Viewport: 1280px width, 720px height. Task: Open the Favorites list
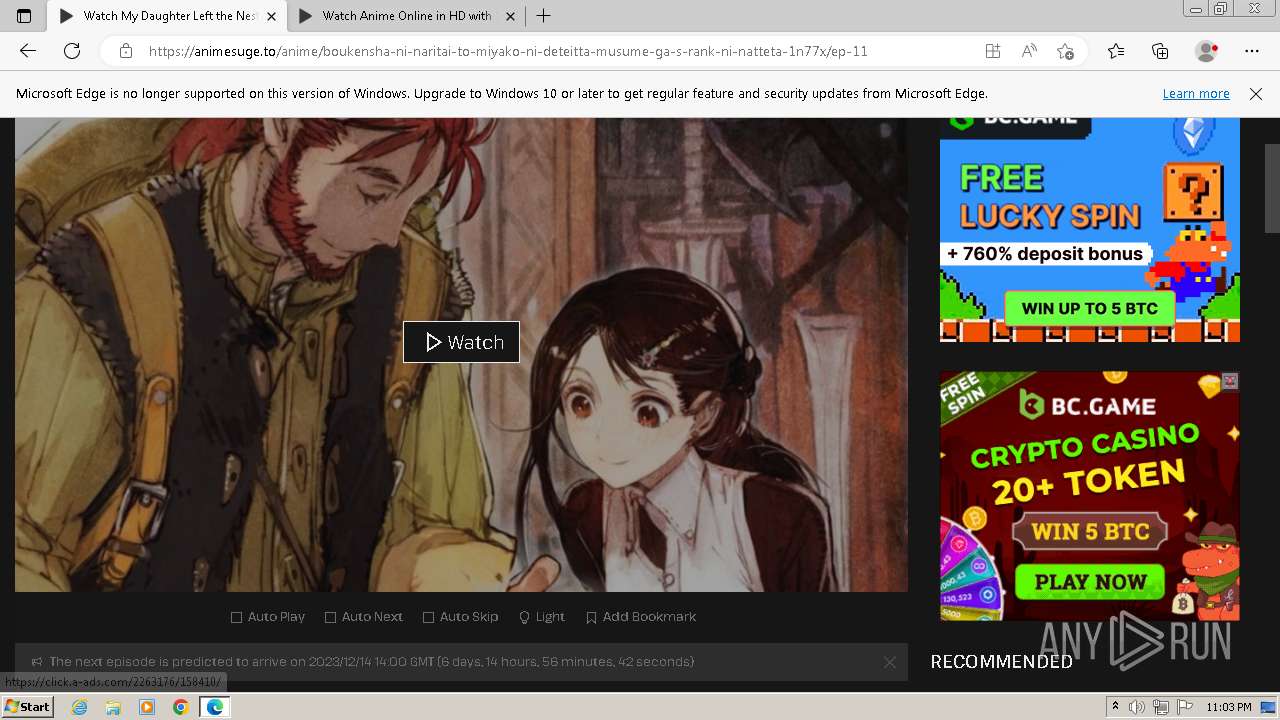tap(1116, 51)
